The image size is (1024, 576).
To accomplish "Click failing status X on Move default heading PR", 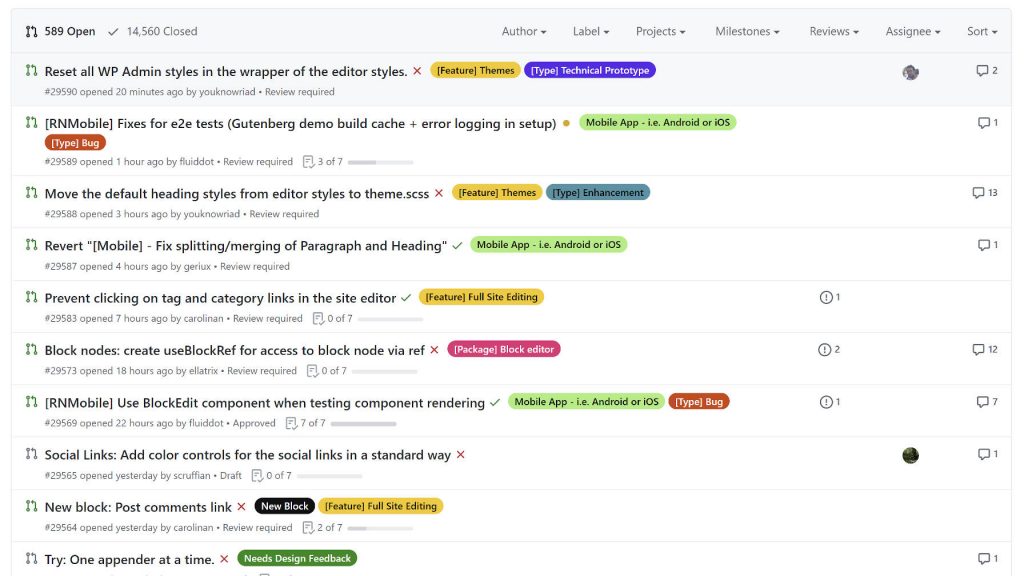I will click(438, 193).
